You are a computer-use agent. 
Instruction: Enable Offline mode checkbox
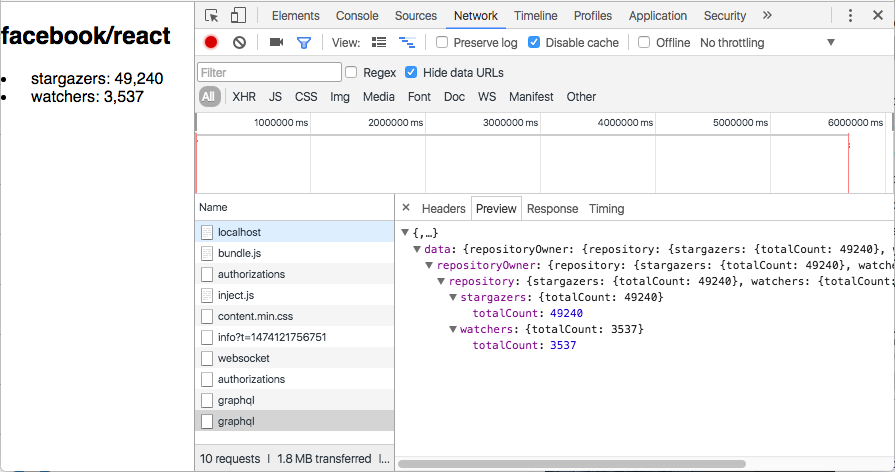(x=644, y=42)
